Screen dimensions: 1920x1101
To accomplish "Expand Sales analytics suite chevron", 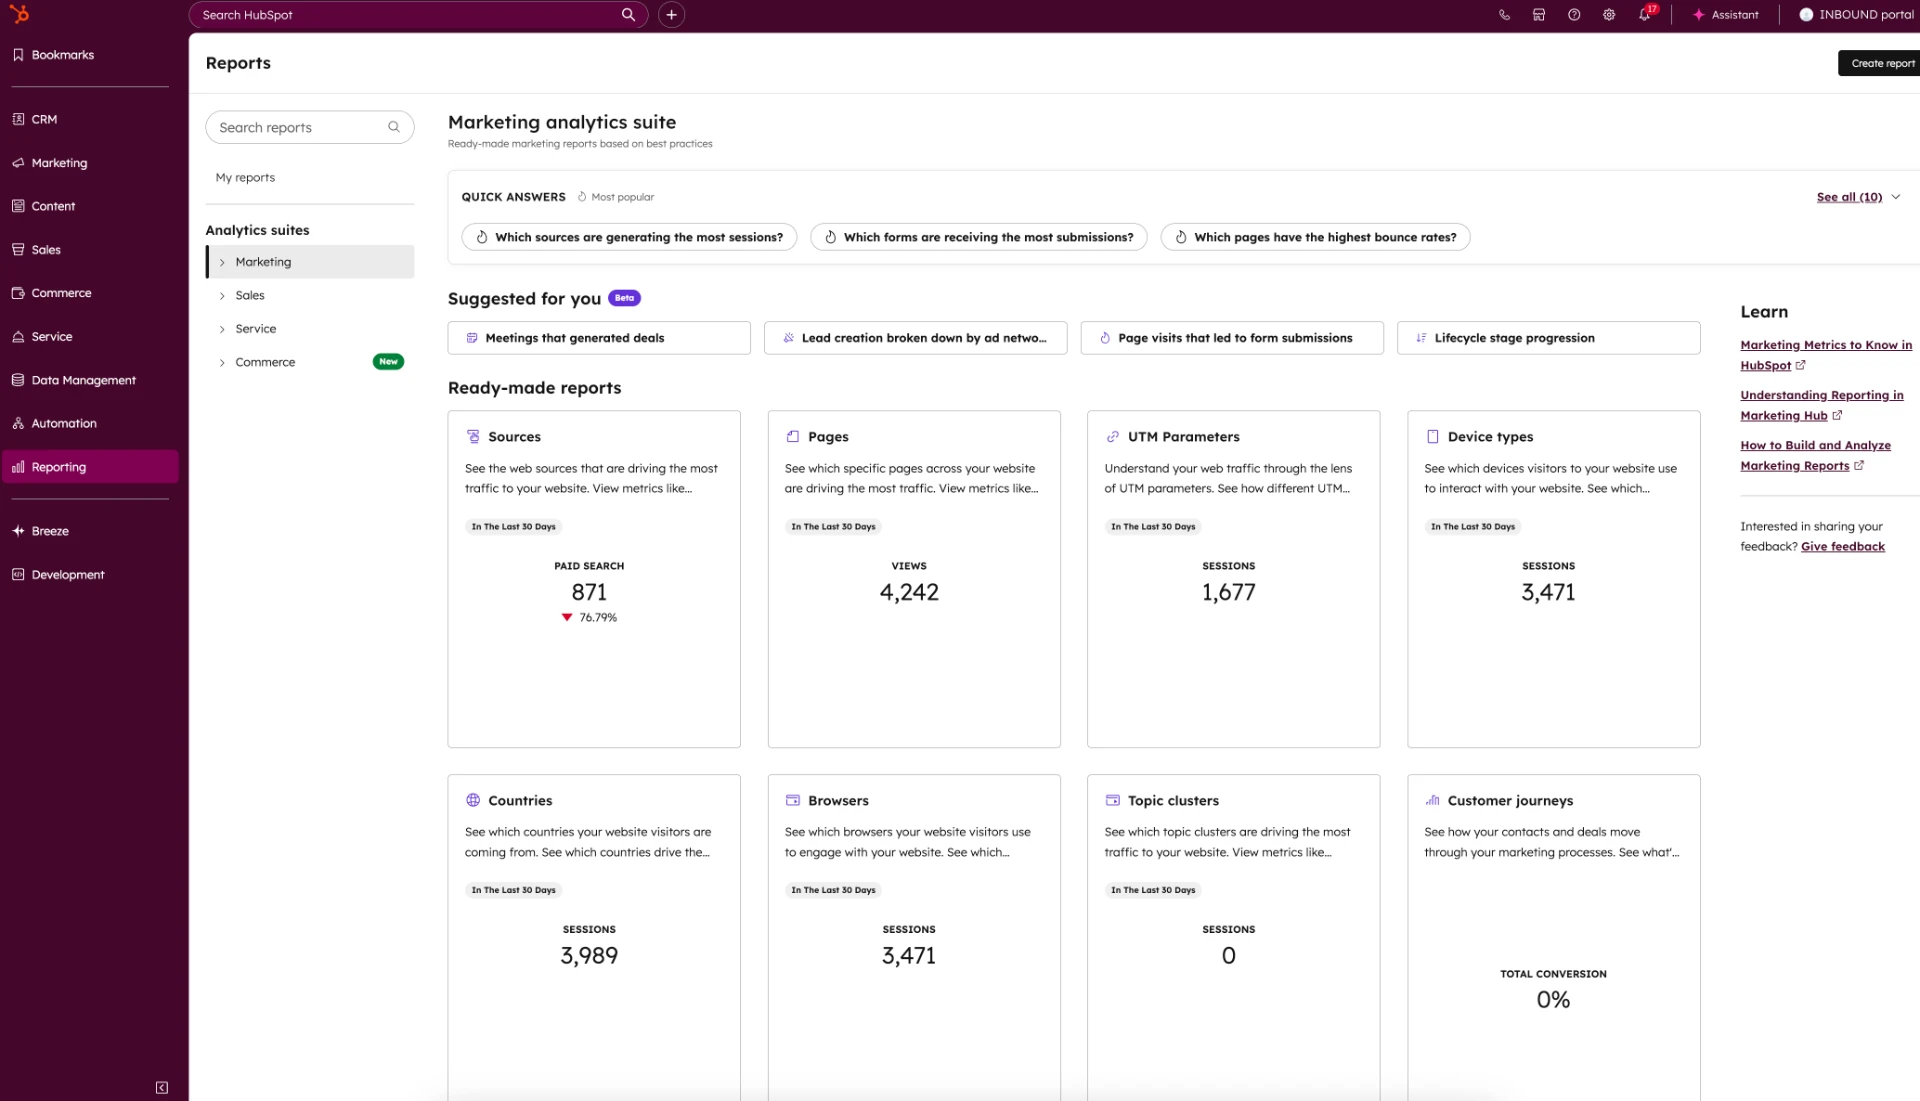I will coord(222,296).
